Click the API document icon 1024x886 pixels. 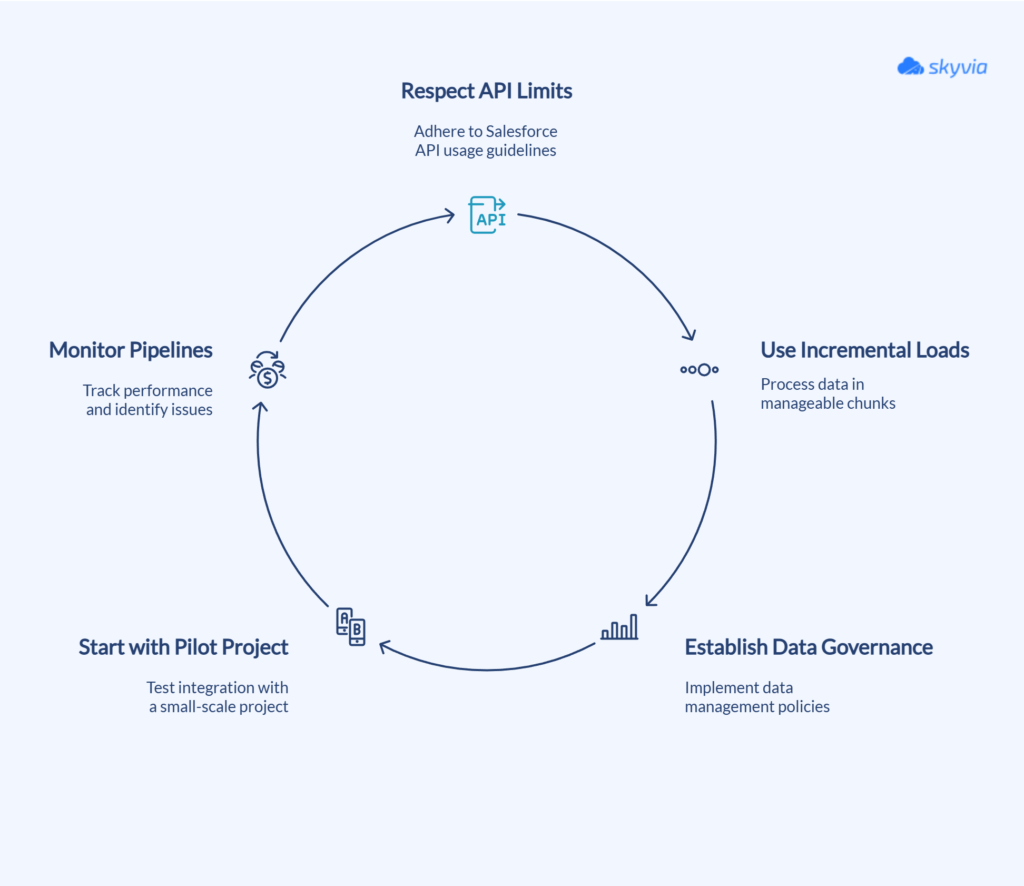pyautogui.click(x=487, y=215)
